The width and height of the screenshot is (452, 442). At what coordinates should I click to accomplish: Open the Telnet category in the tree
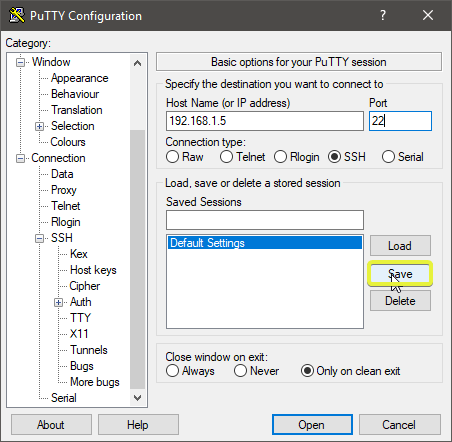click(66, 206)
